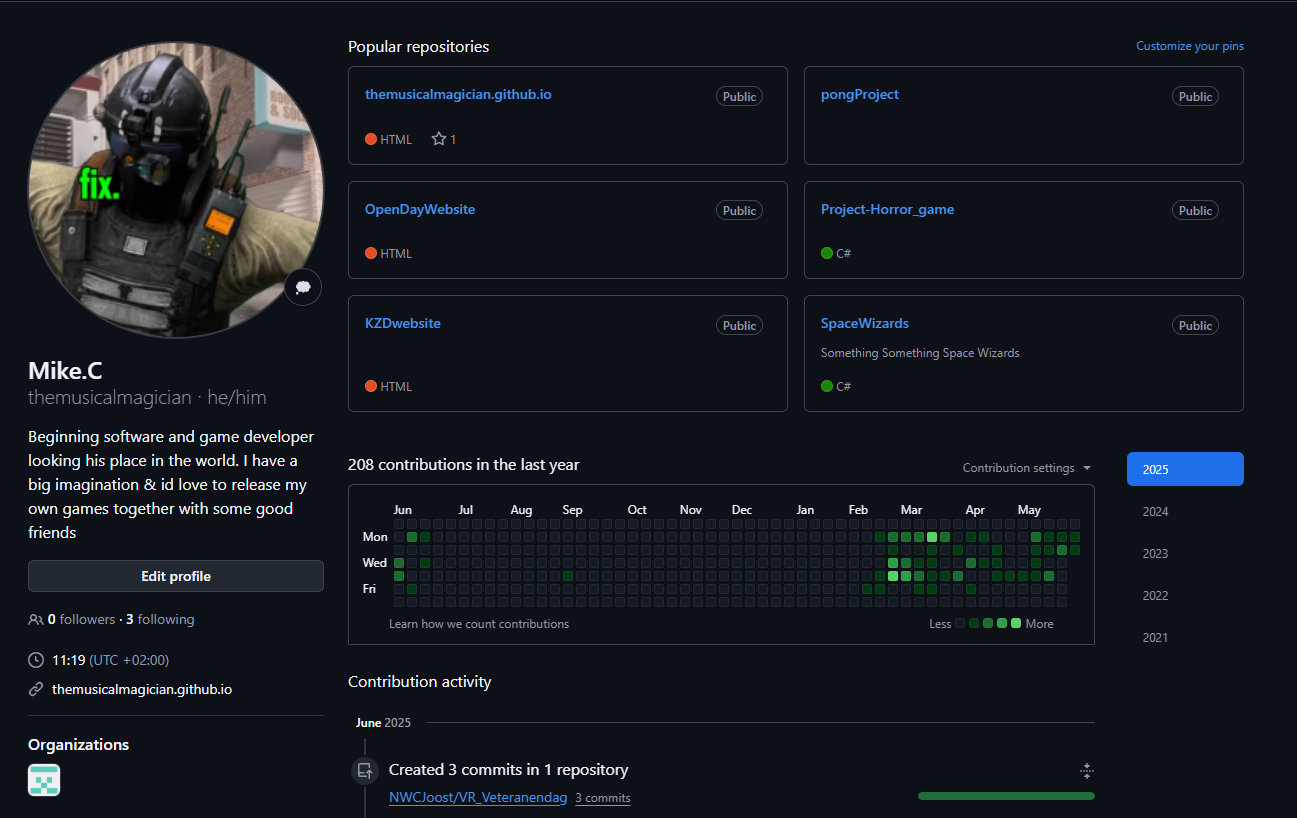This screenshot has width=1297, height=818.
Task: Open the SpaceWizards repository
Action: [x=864, y=324]
